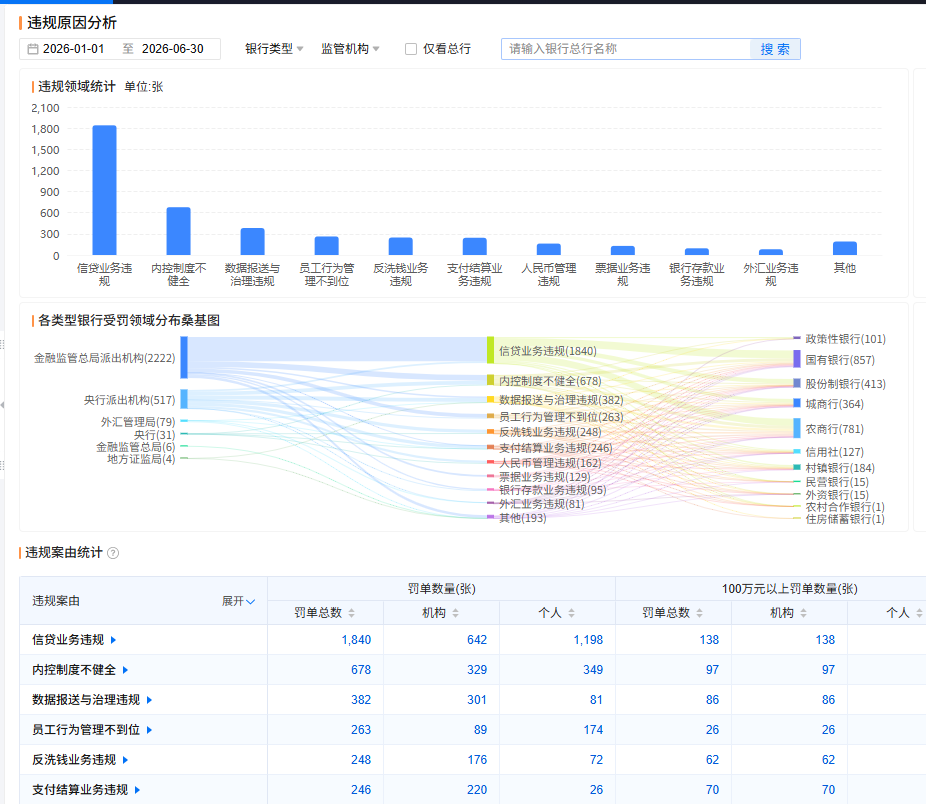Open the 监管机构 dropdown

point(350,49)
